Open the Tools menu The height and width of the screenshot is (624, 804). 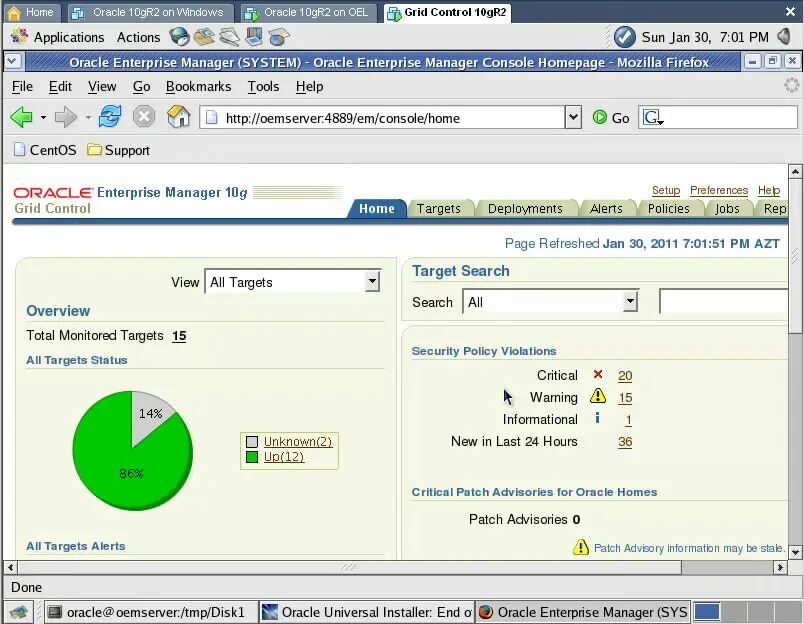[x=264, y=87]
